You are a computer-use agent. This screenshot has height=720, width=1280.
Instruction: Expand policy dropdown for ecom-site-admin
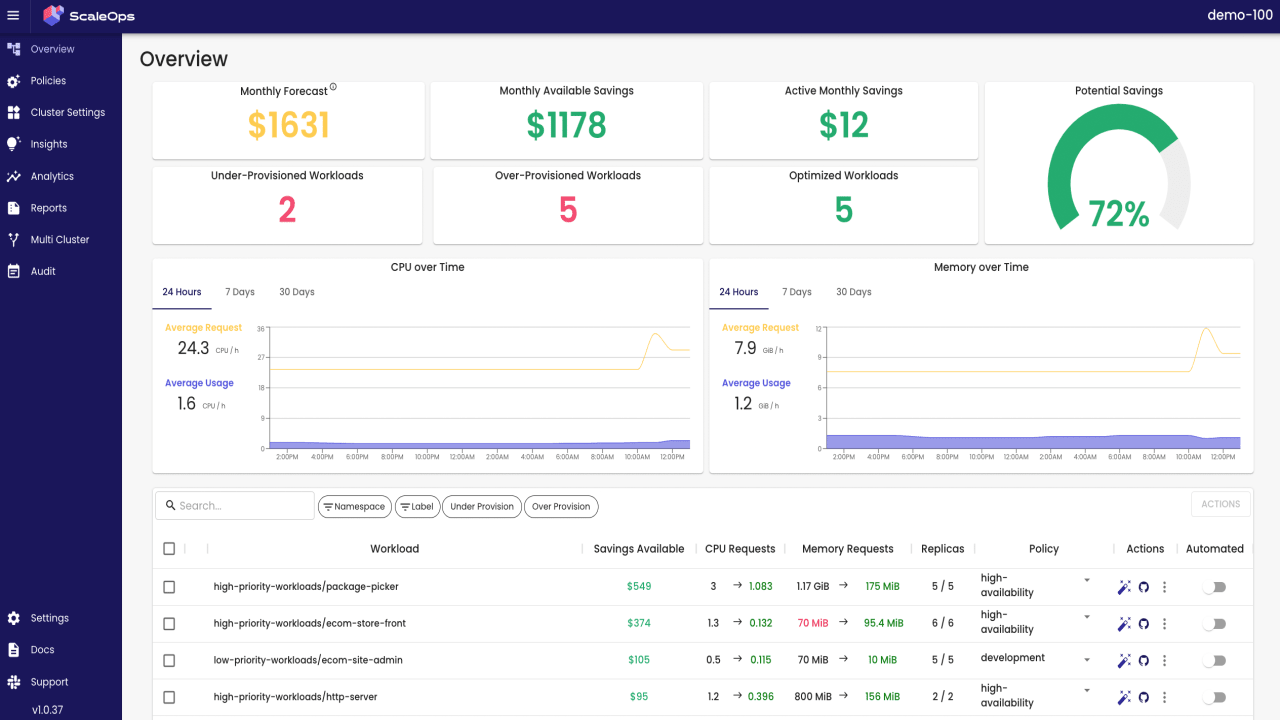point(1087,660)
